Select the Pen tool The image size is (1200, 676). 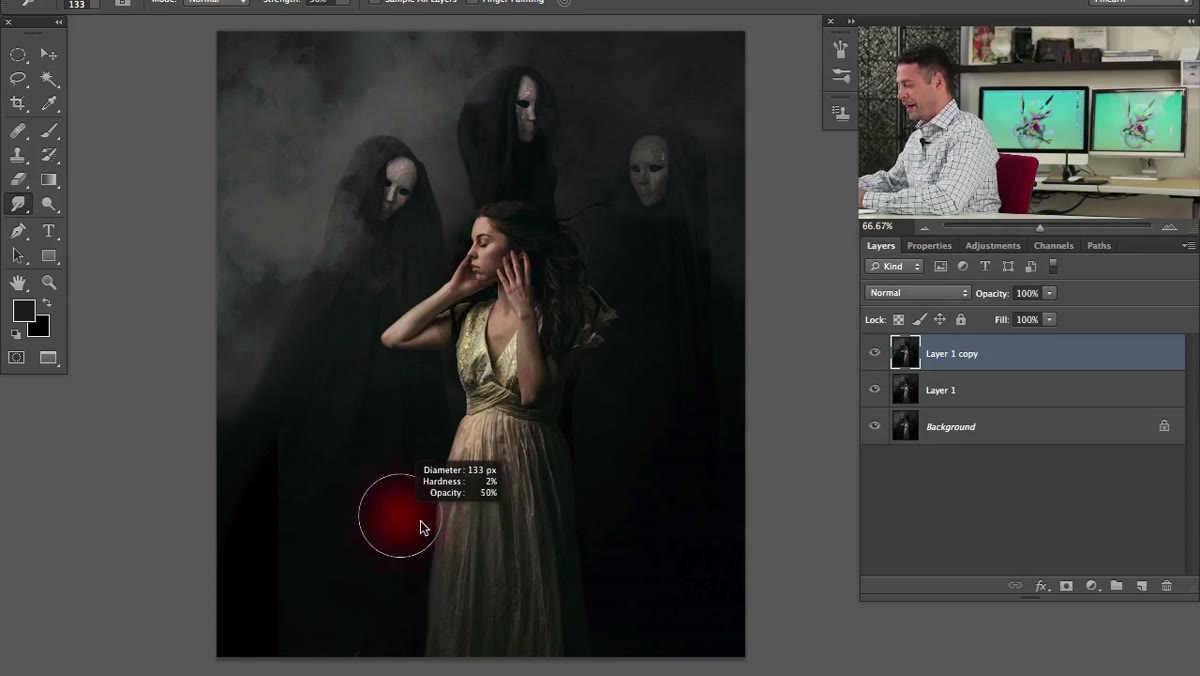[x=18, y=231]
